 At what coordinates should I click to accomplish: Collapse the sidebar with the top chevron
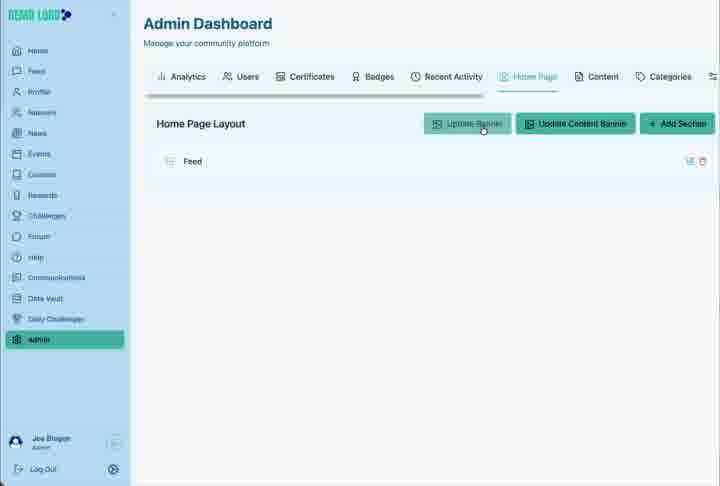pos(113,15)
